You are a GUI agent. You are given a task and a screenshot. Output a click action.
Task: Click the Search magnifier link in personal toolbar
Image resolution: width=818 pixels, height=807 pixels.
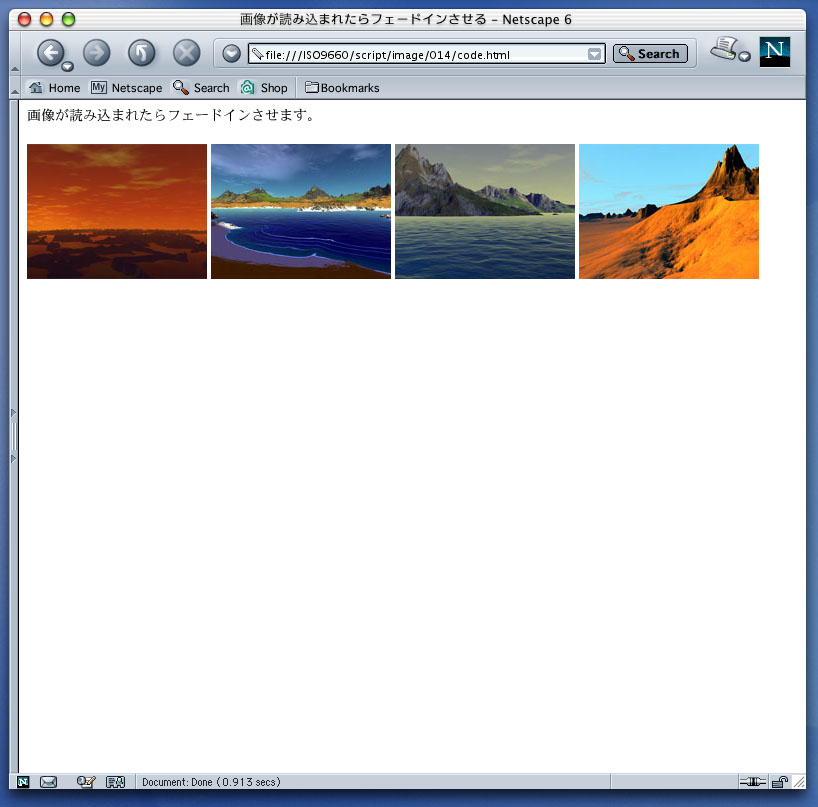(201, 88)
